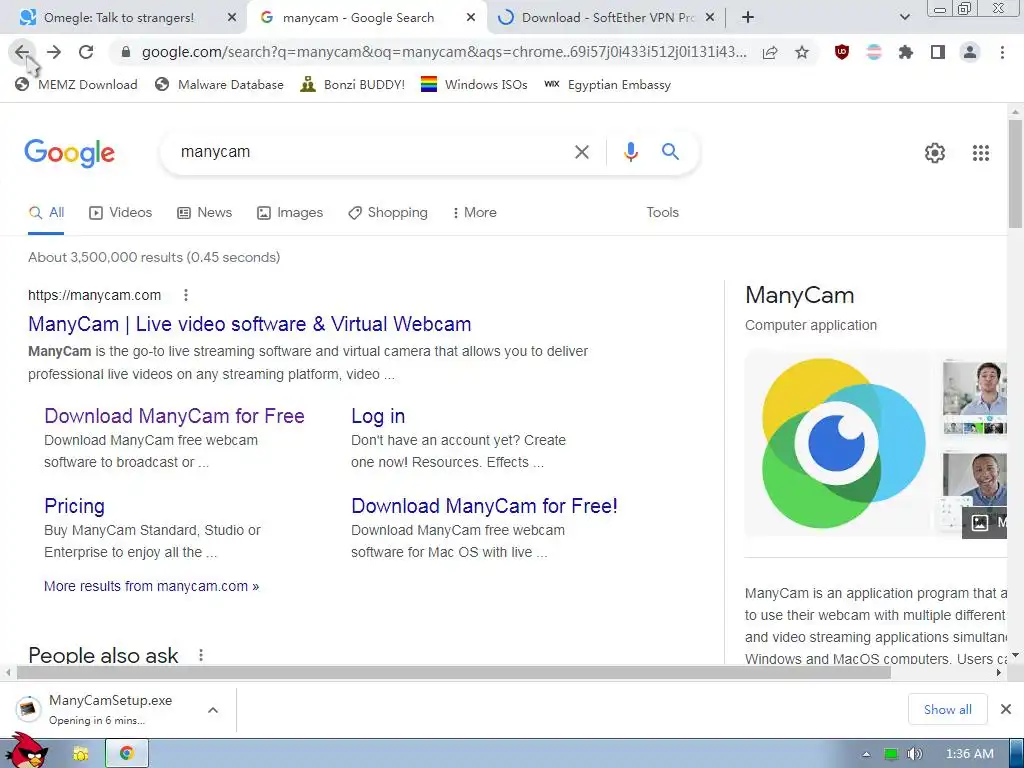This screenshot has height=768, width=1024.
Task: Open Malware Database bookmark
Action: (x=219, y=84)
